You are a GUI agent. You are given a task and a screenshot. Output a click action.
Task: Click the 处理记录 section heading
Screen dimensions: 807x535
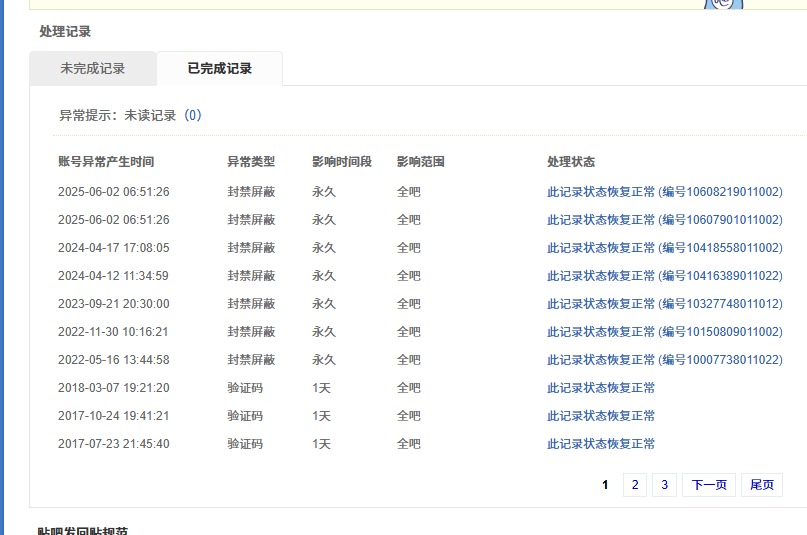pos(65,32)
